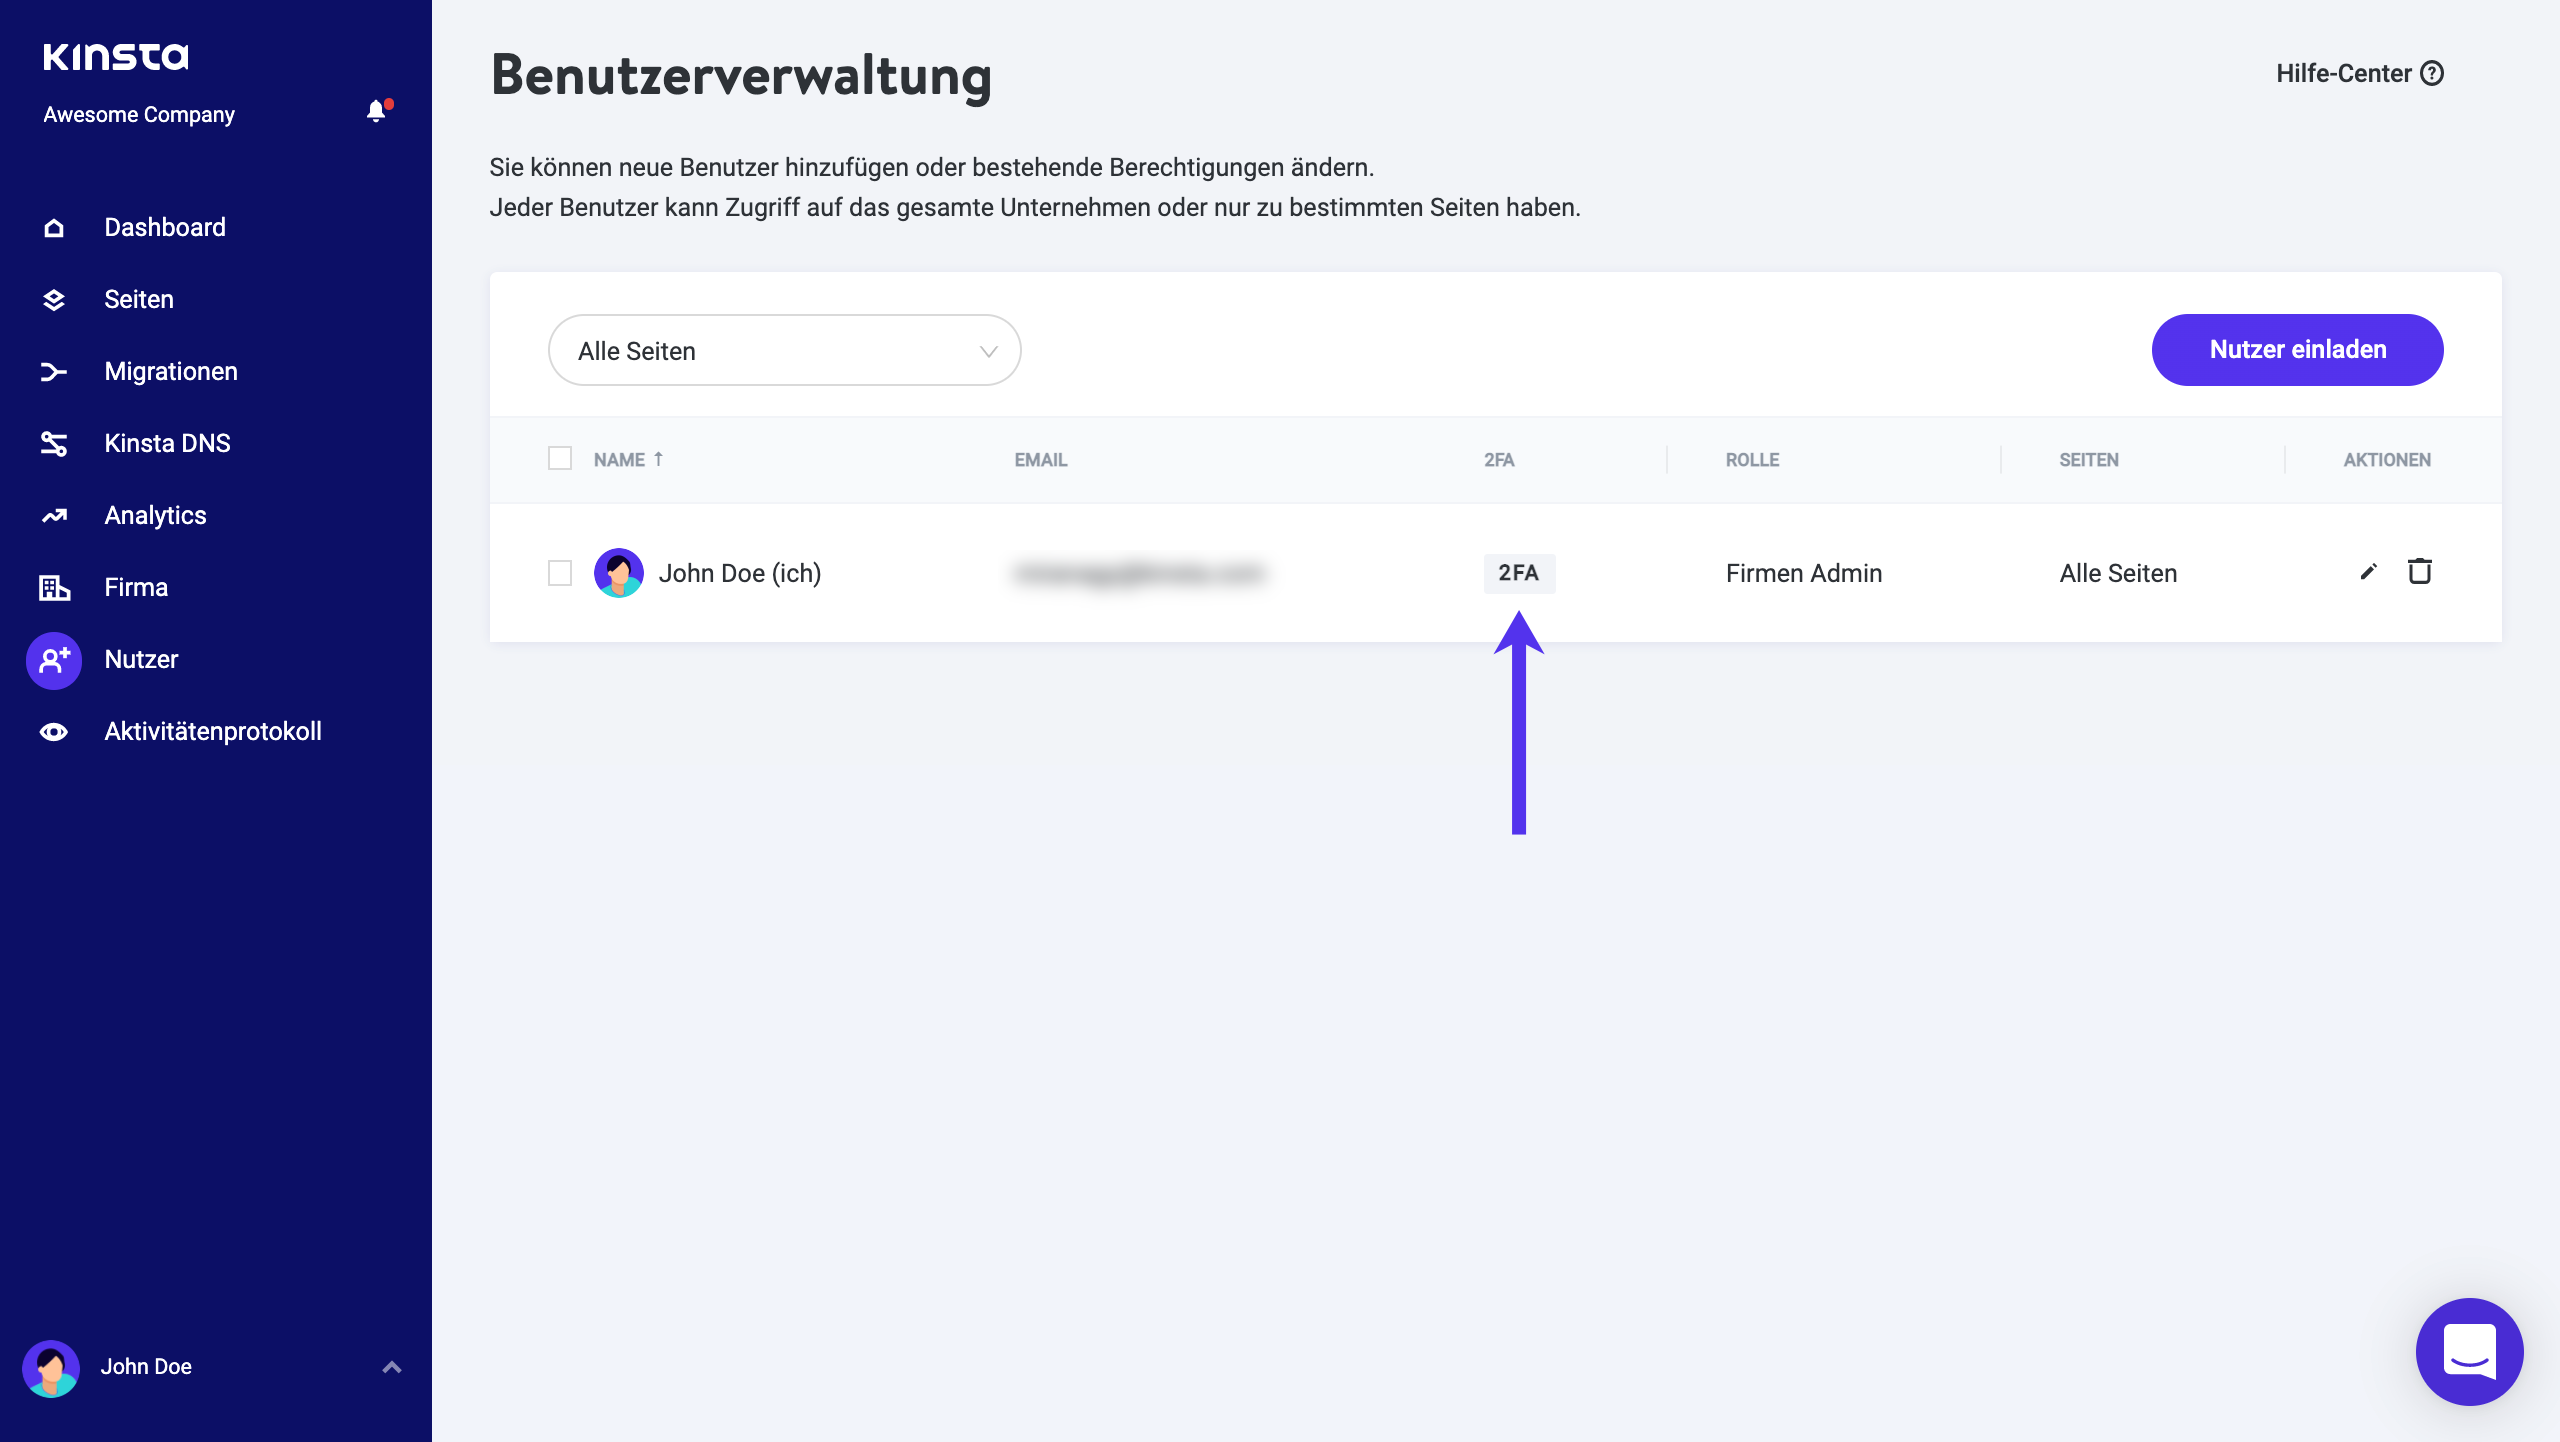Click the Firma navigation icon

coord(53,587)
